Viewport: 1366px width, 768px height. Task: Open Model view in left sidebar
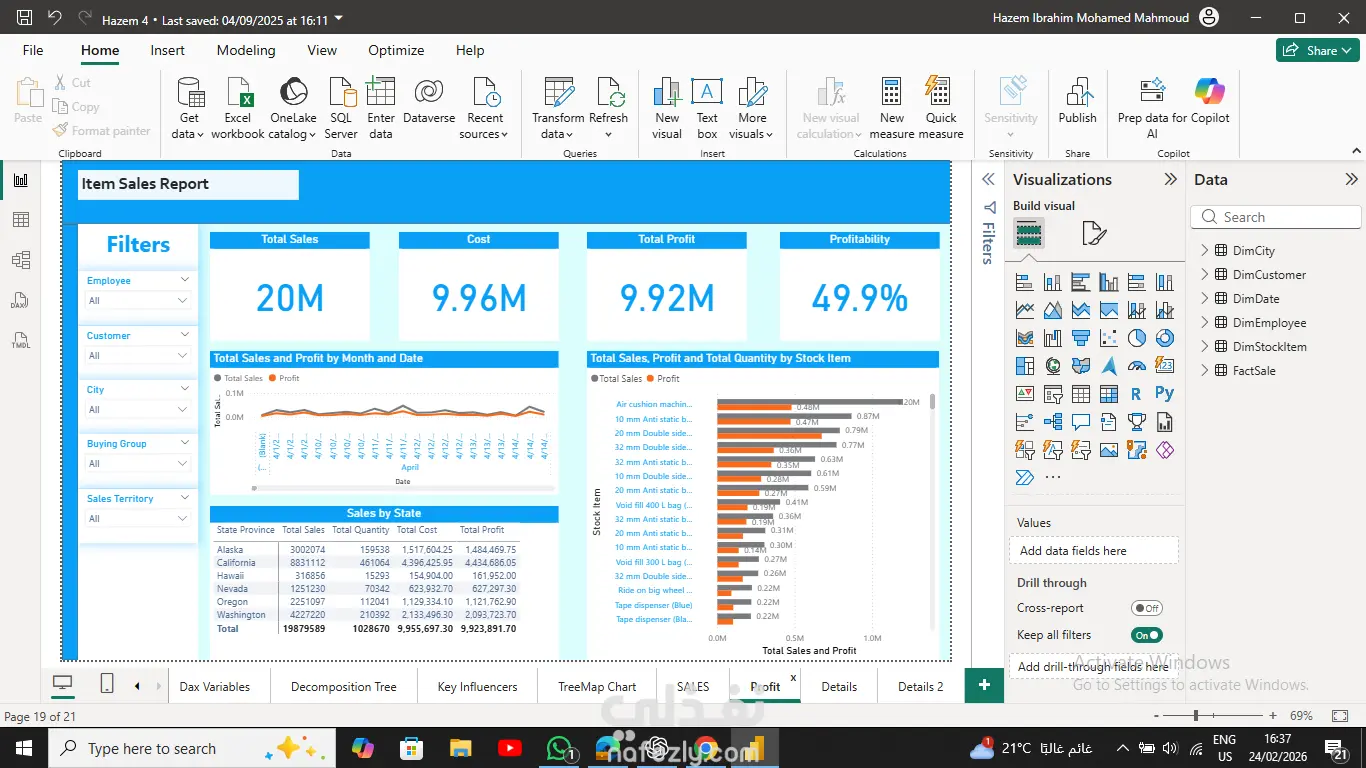click(21, 260)
